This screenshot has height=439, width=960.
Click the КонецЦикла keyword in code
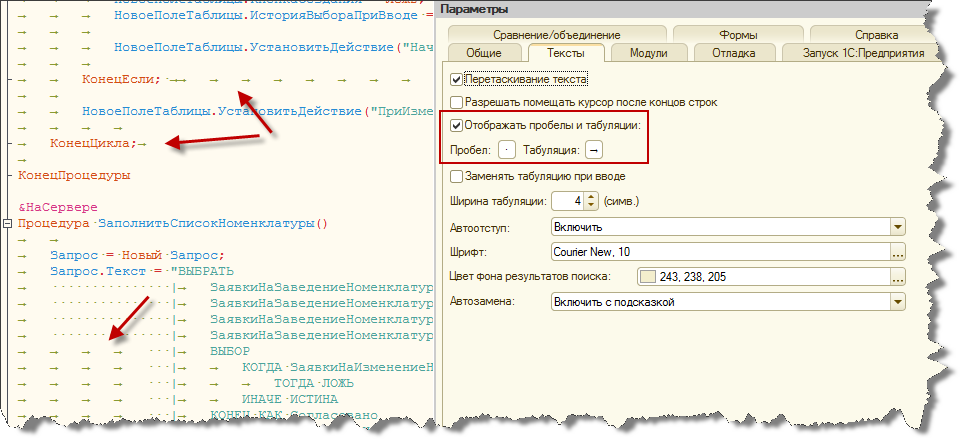click(x=92, y=143)
